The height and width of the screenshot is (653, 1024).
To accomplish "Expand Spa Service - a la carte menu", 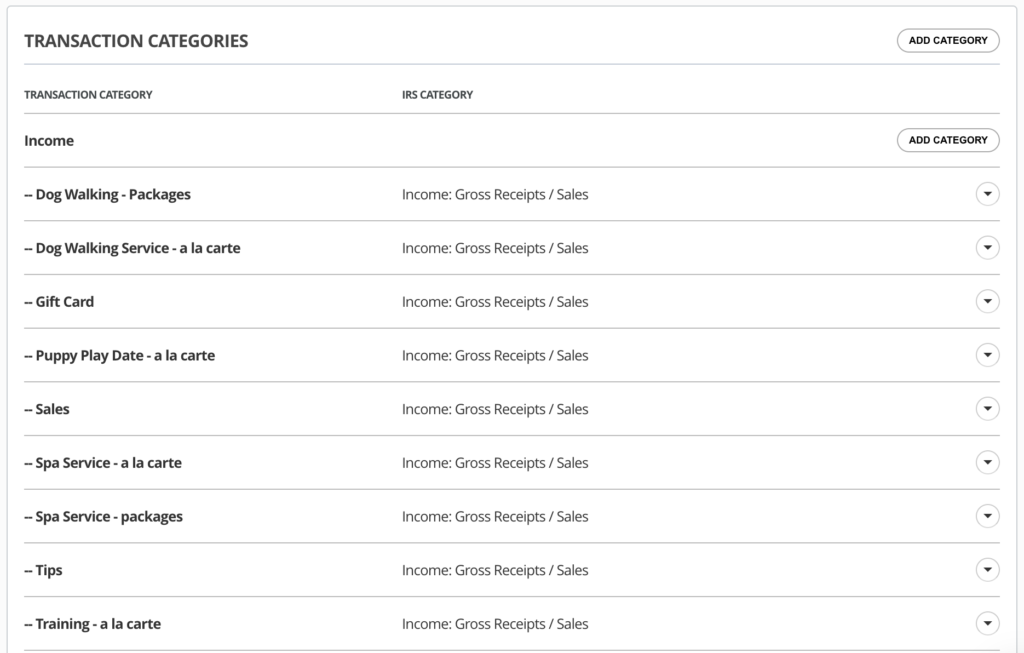I will [987, 462].
